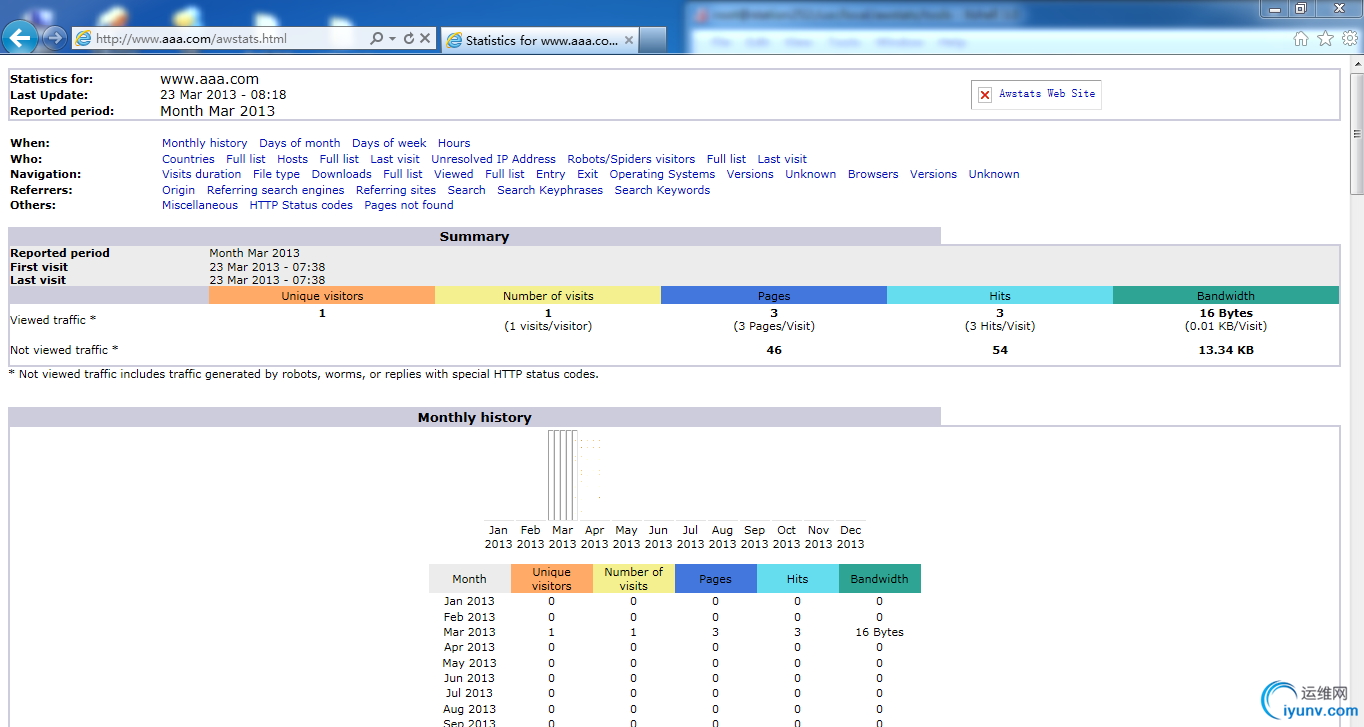
Task: Jump to the Hours report link
Action: [x=454, y=143]
